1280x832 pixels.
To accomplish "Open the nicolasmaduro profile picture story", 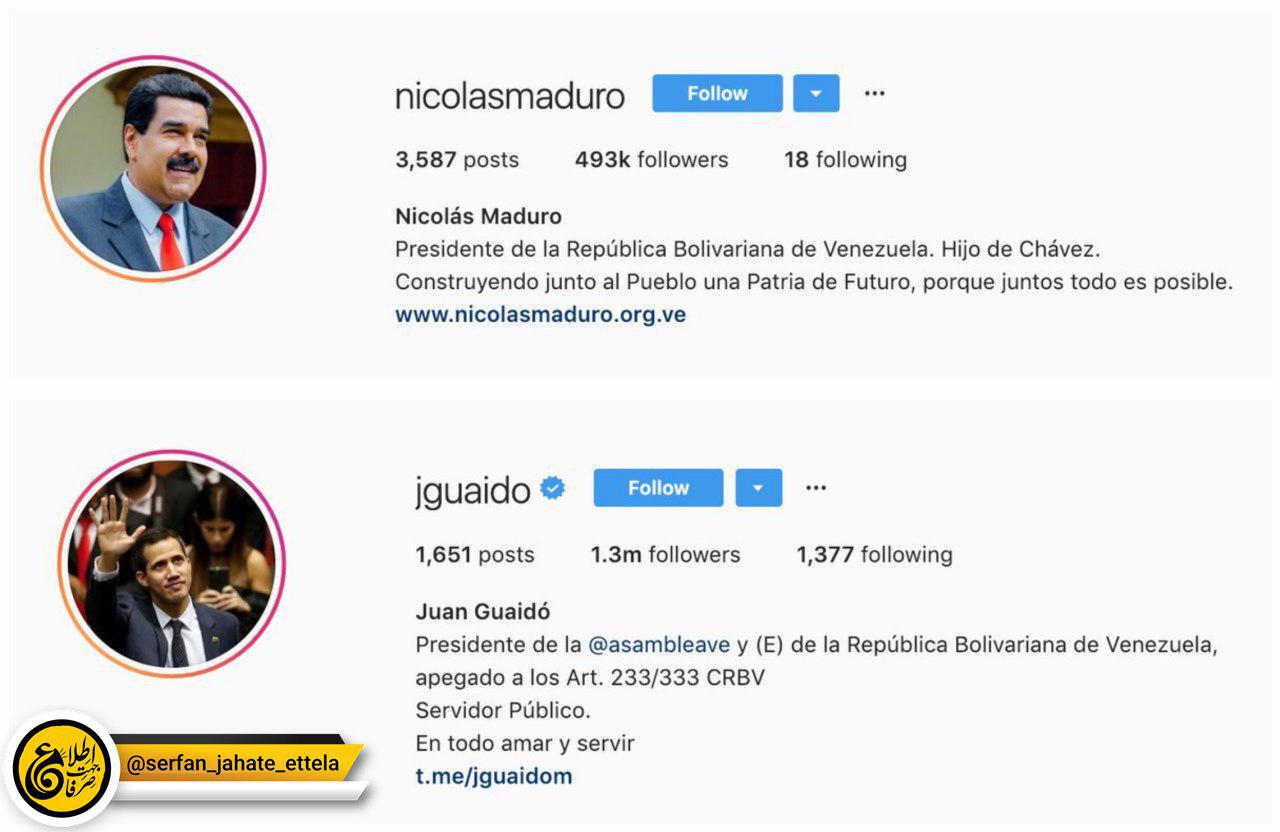I will tap(152, 169).
